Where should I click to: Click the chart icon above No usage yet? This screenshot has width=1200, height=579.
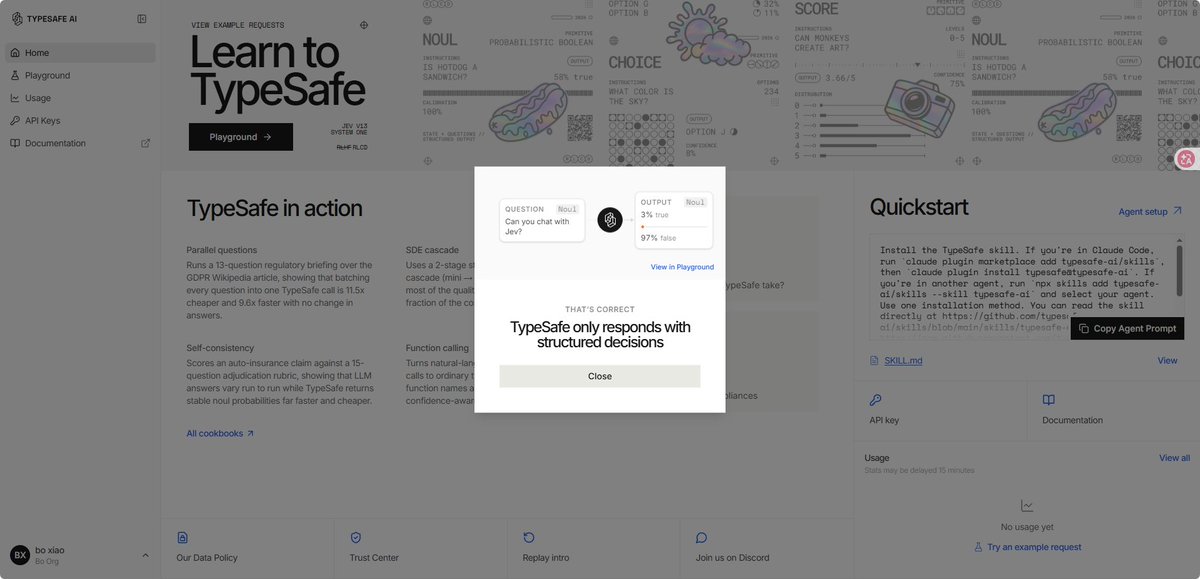pyautogui.click(x=1027, y=506)
